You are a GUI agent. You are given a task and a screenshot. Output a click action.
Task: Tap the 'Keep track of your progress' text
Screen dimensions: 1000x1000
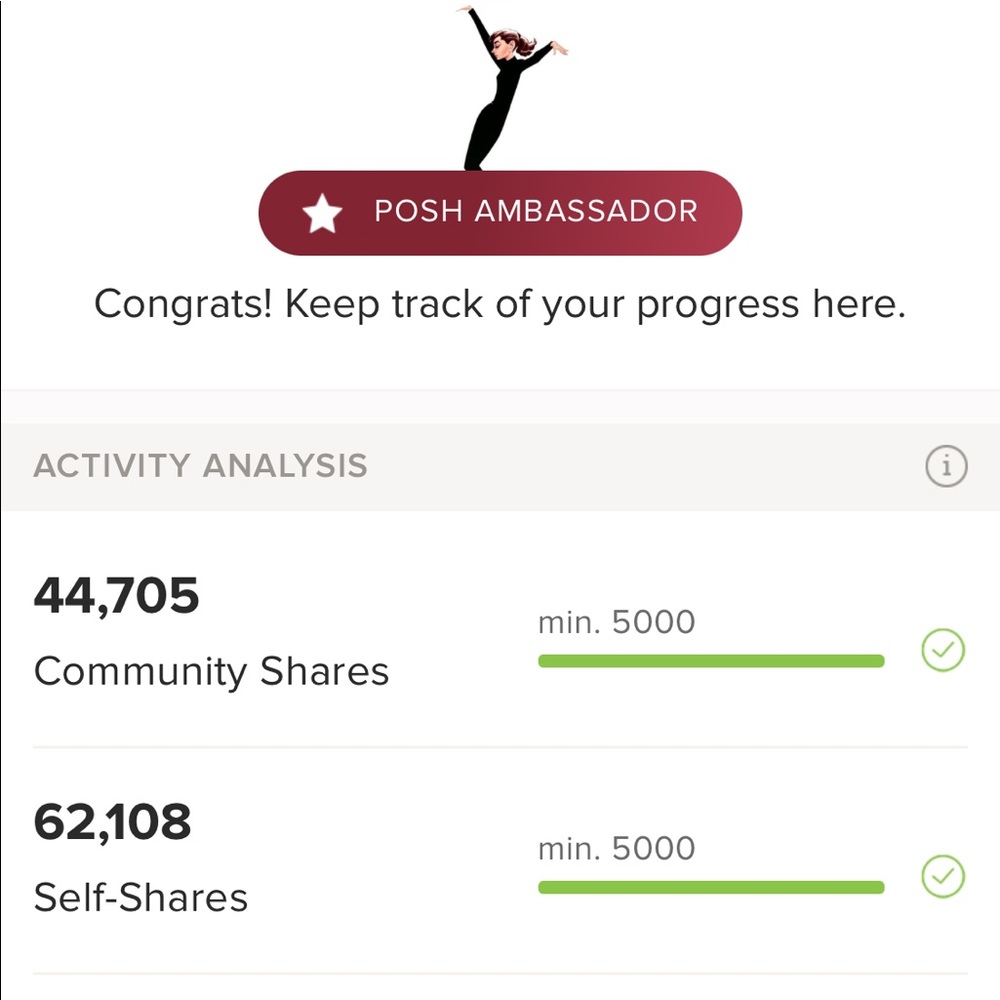pos(595,303)
